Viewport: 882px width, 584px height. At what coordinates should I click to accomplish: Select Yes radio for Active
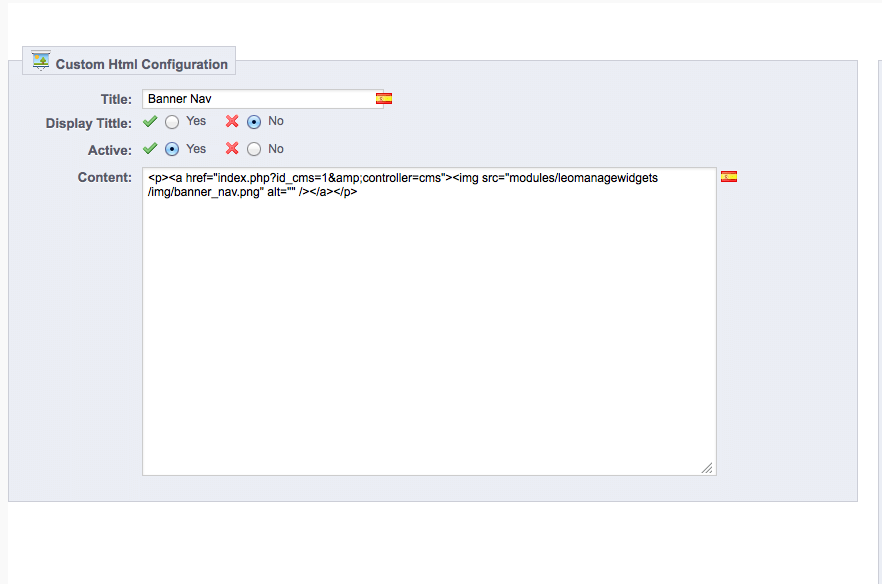tap(172, 149)
